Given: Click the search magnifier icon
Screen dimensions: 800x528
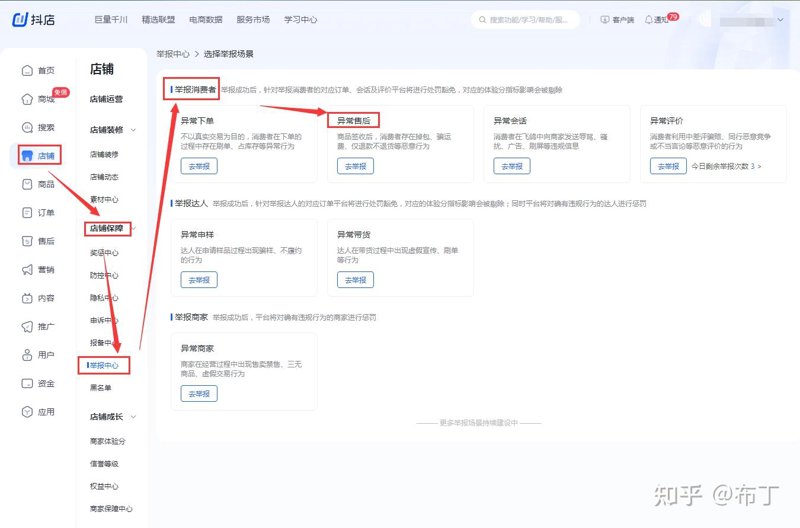Looking at the screenshot, I should pyautogui.click(x=482, y=20).
